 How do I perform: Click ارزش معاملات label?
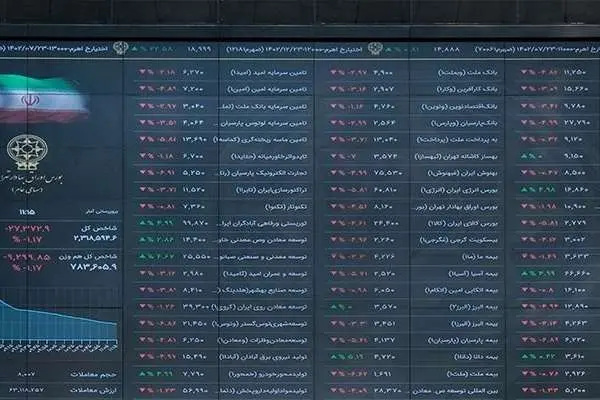pos(93,390)
